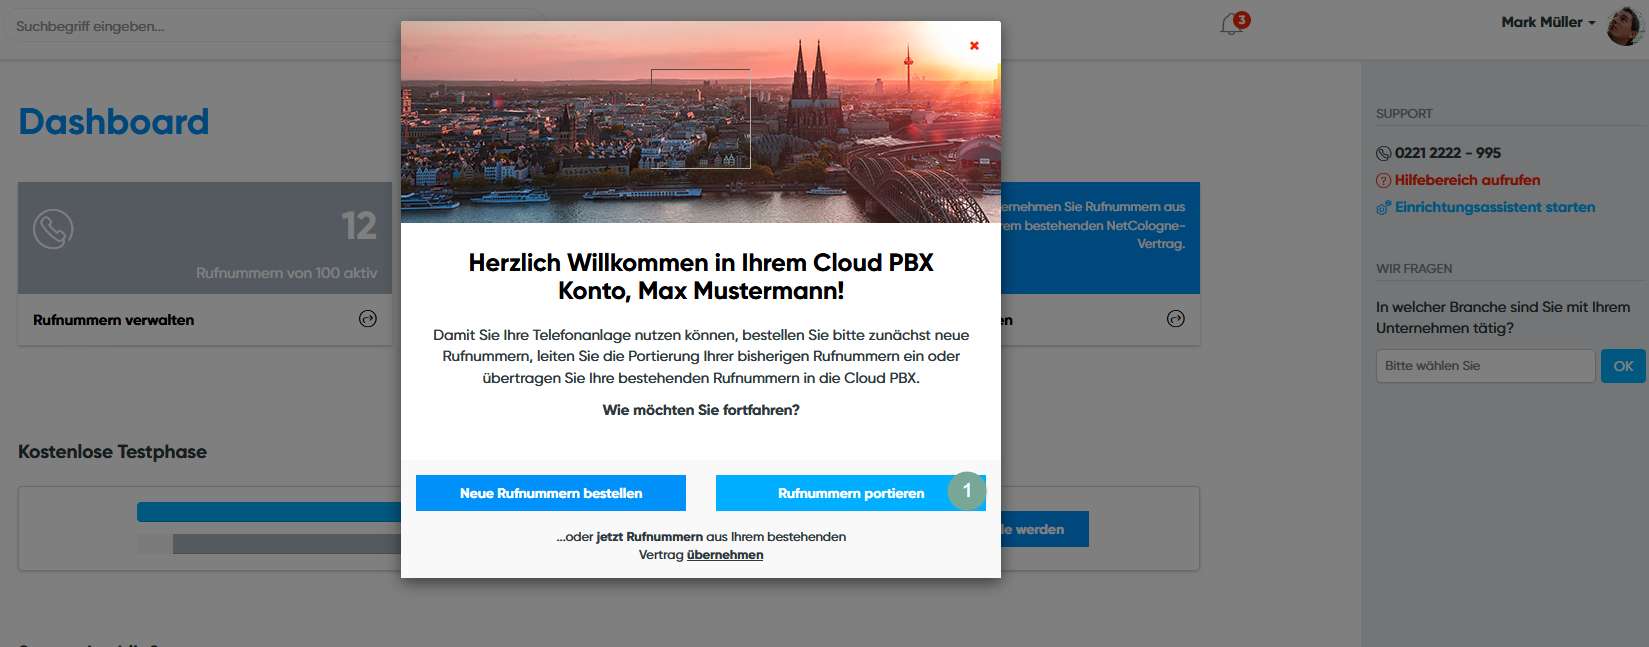The image size is (1649, 647).
Task: Open 'Hilfebereich aufrufen' support link
Action: [x=1467, y=180]
